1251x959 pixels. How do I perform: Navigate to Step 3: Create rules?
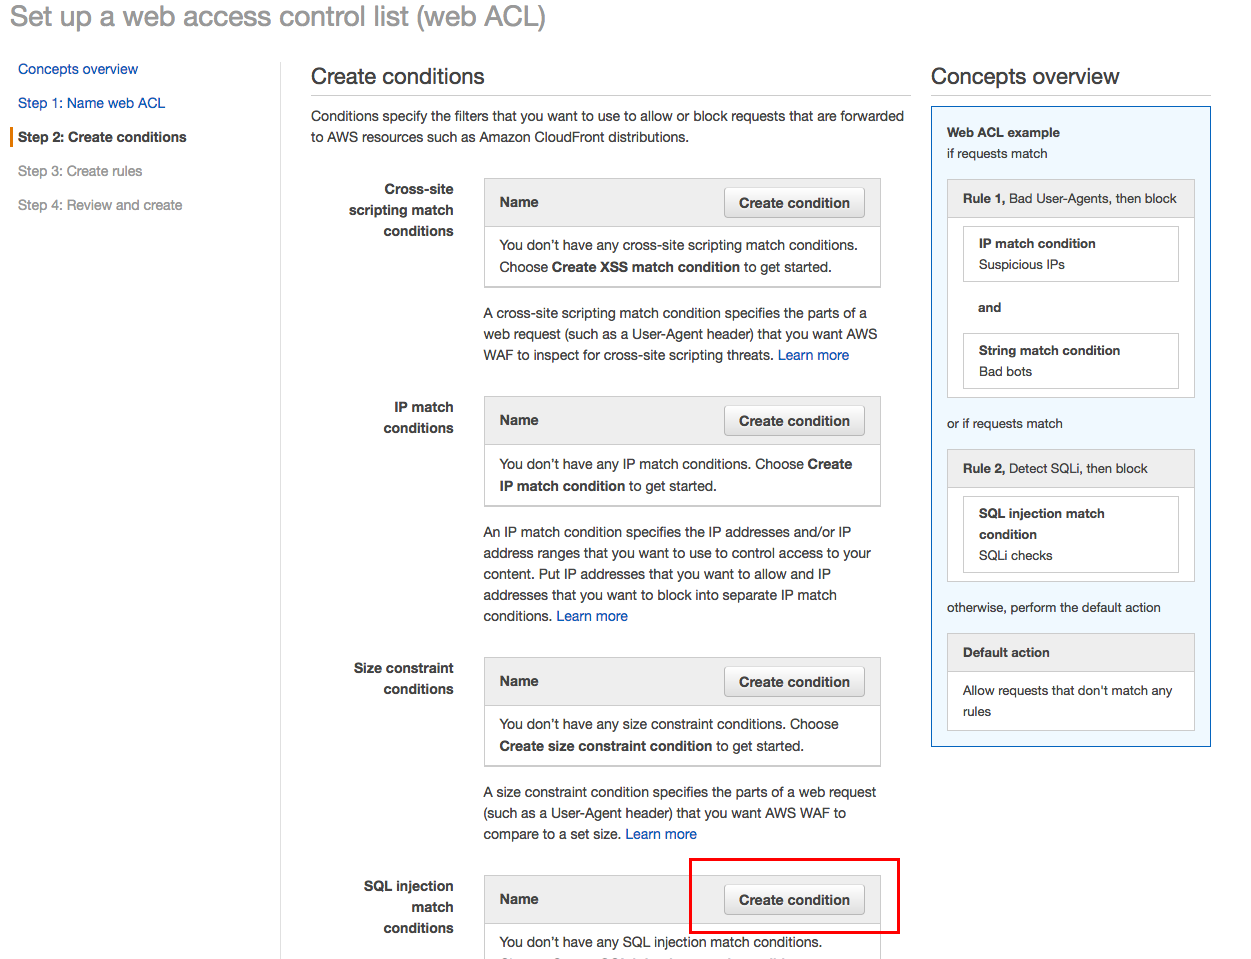(x=79, y=171)
